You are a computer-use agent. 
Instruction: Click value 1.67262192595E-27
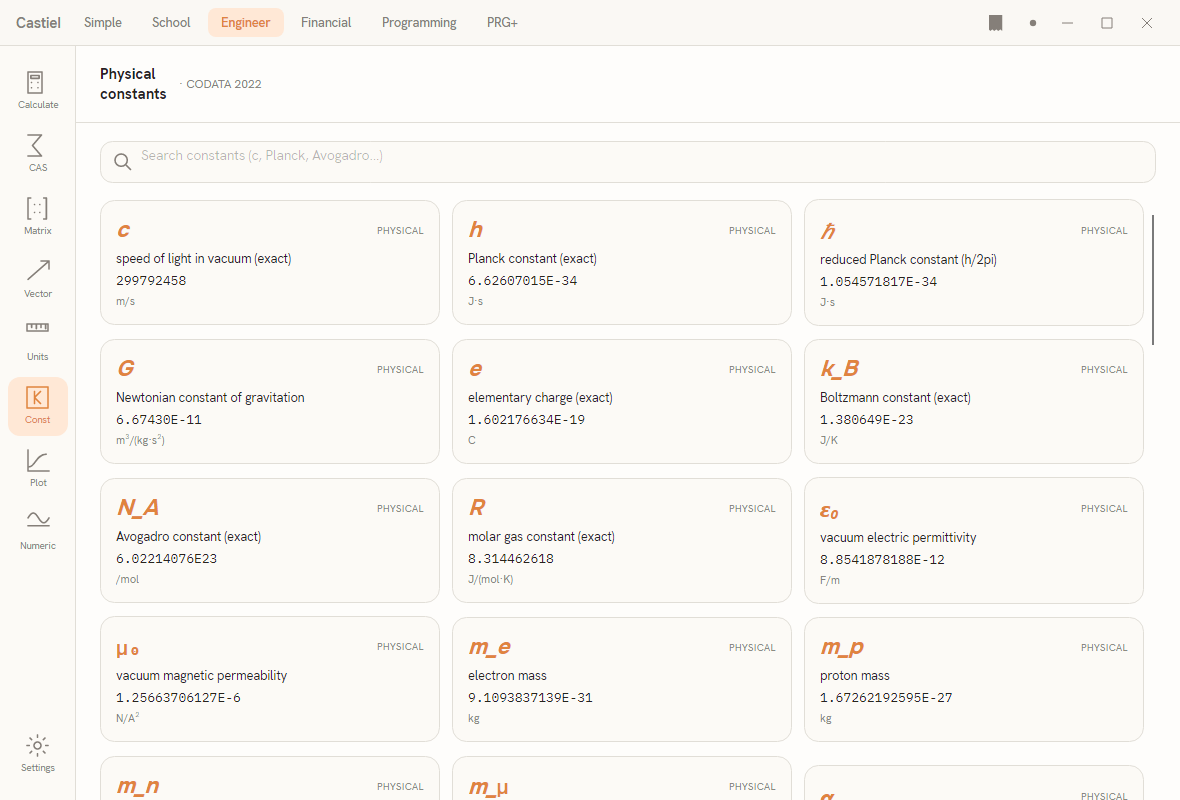(886, 698)
